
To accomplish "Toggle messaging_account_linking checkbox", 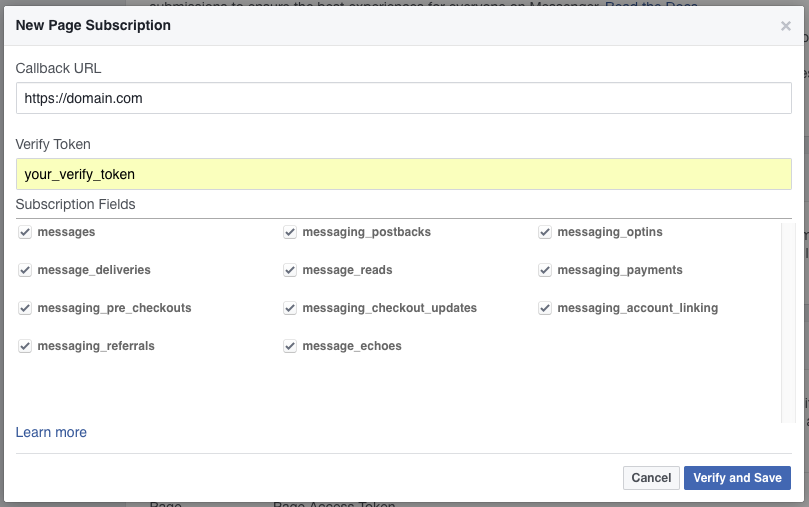I will coord(545,308).
